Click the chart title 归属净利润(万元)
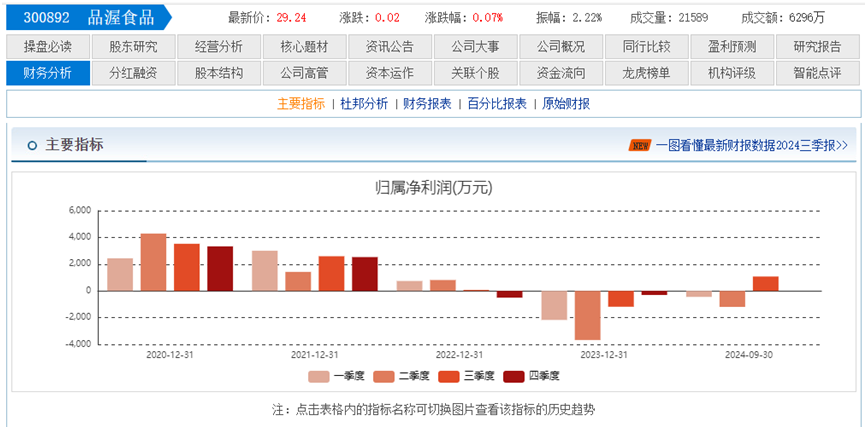 point(434,188)
